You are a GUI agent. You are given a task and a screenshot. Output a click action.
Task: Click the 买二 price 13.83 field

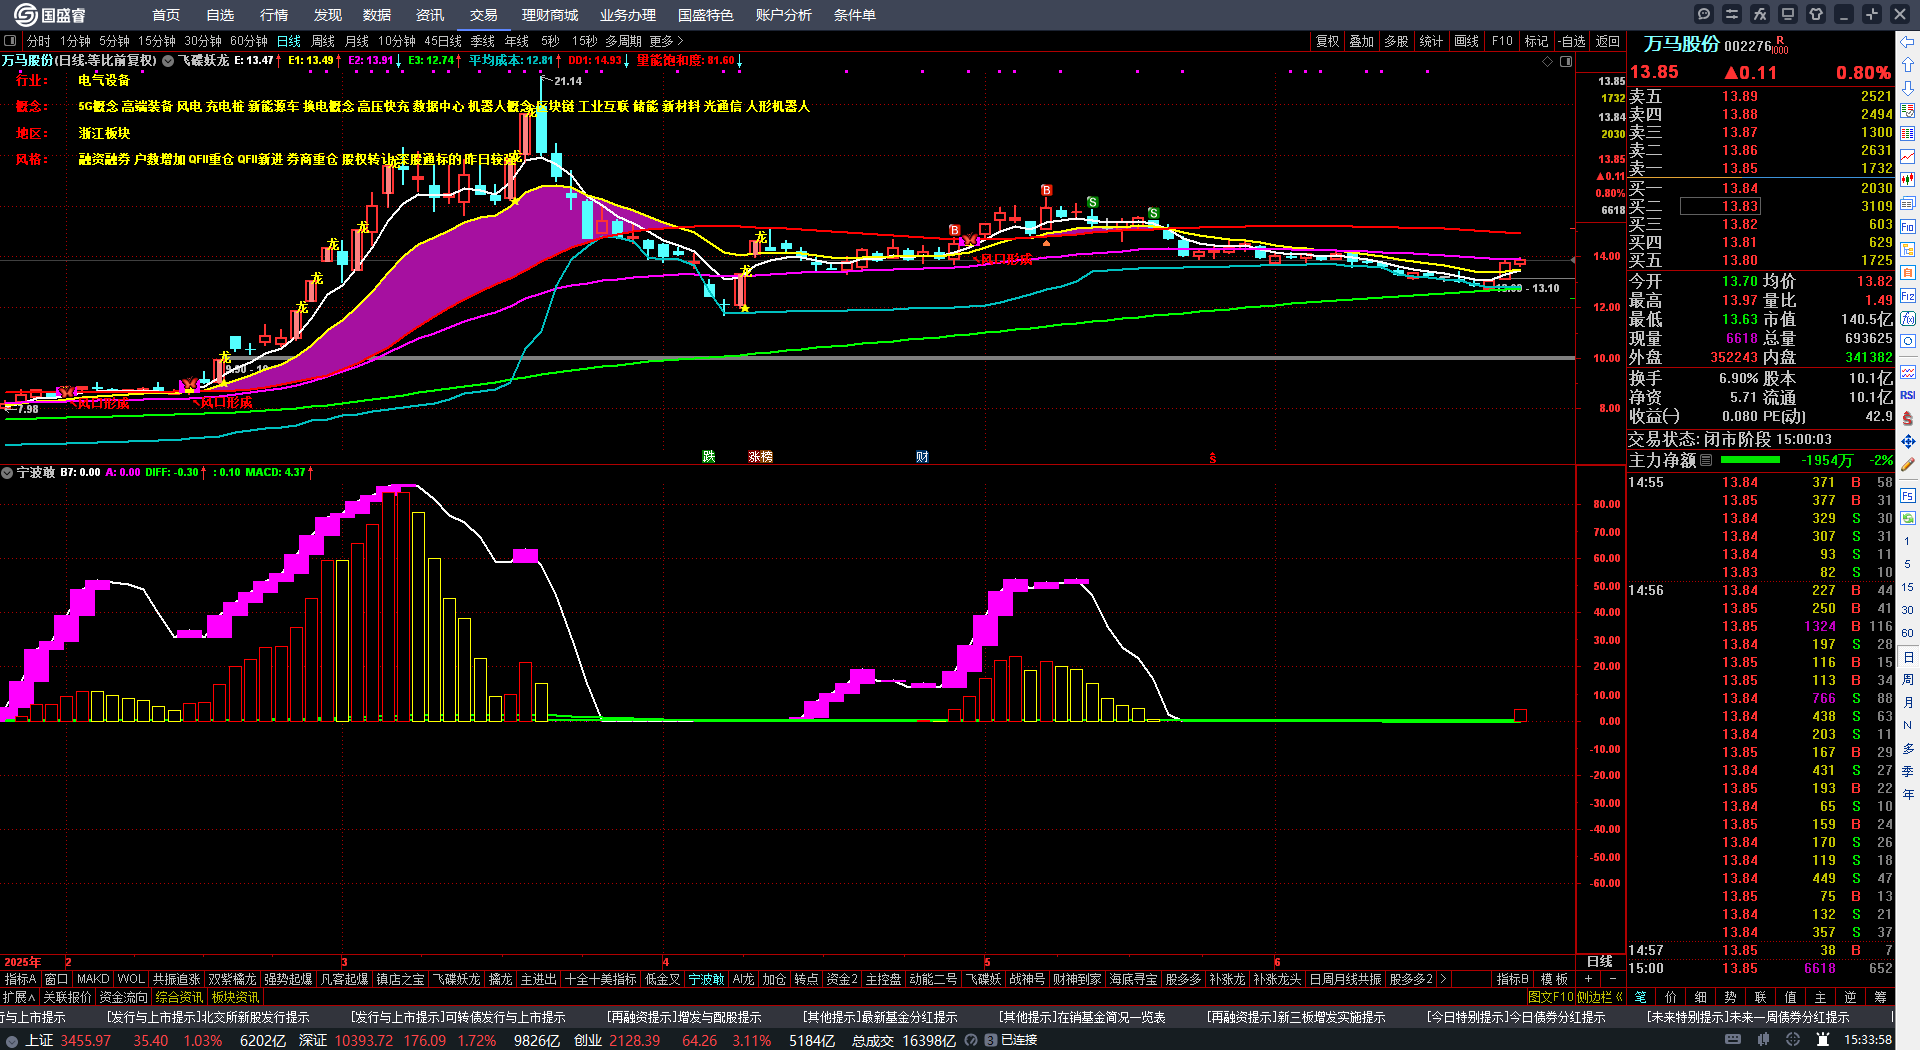point(1720,206)
